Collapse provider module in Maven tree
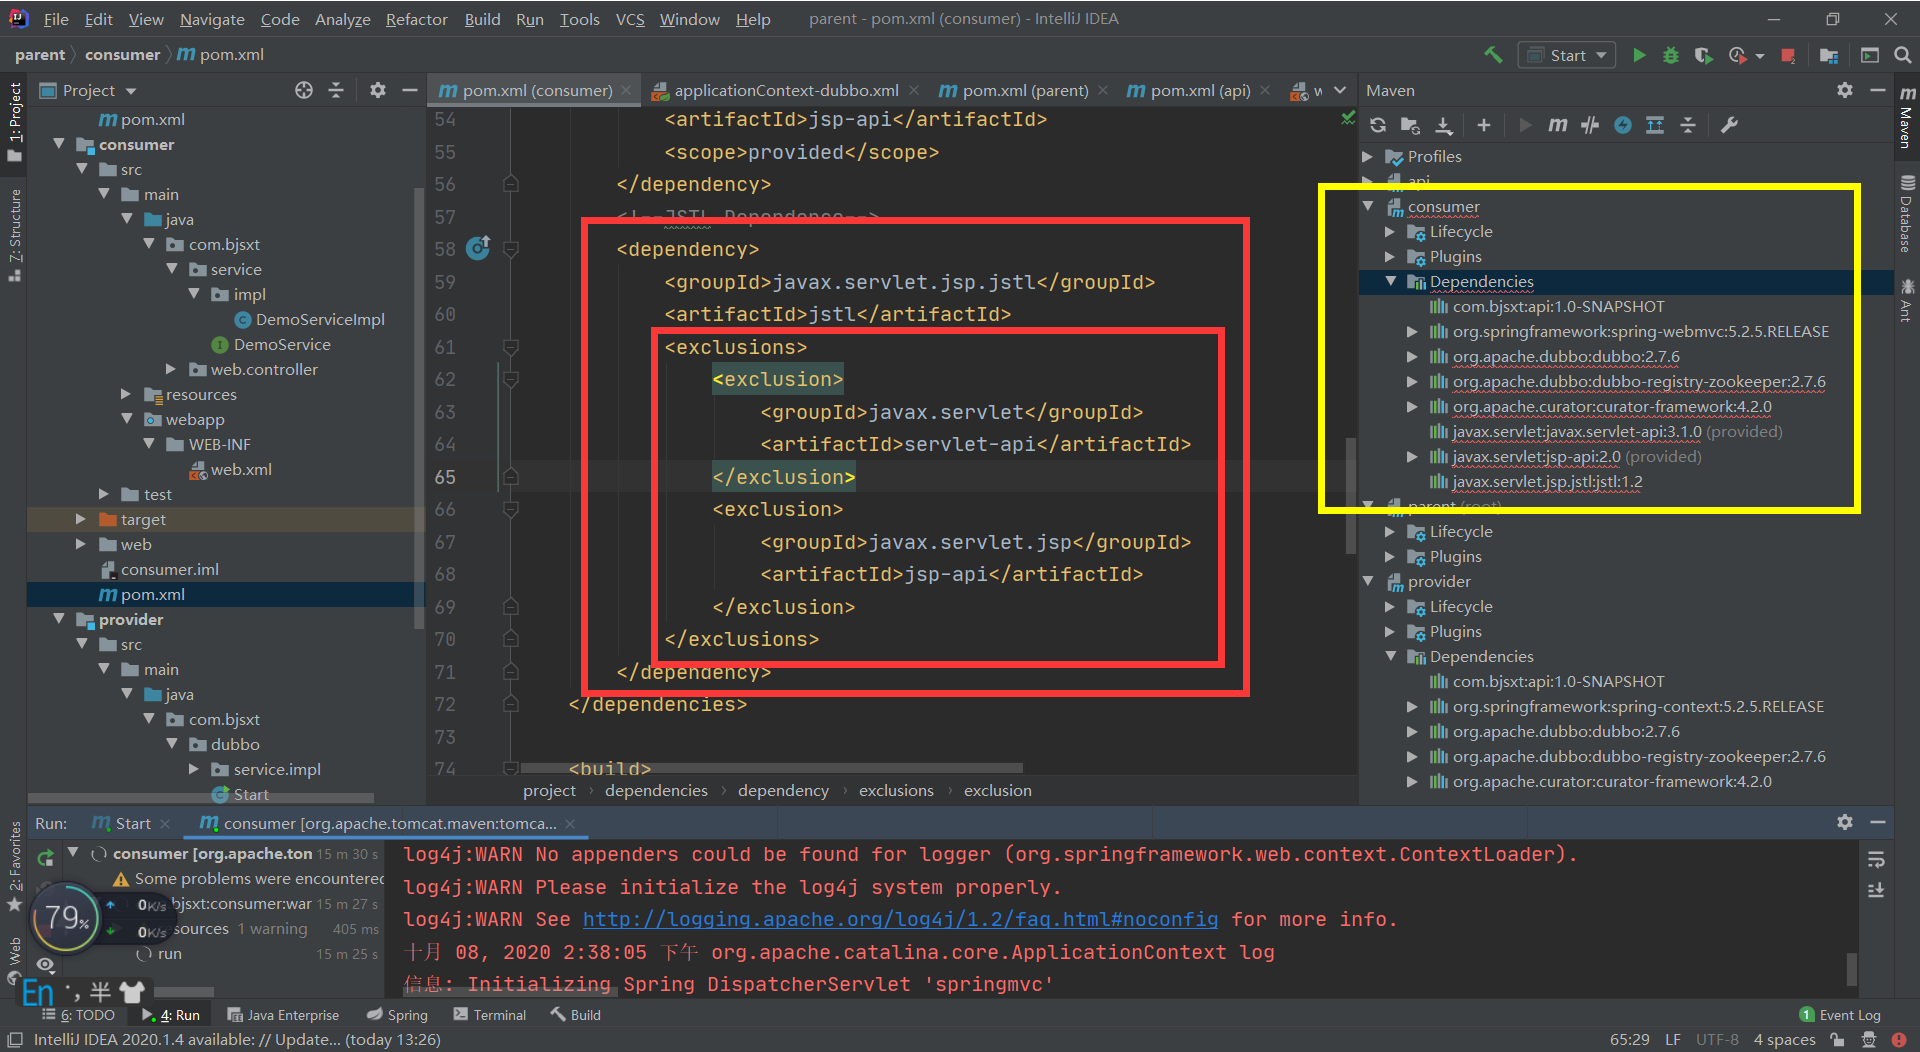The height and width of the screenshot is (1052, 1920). (x=1368, y=582)
